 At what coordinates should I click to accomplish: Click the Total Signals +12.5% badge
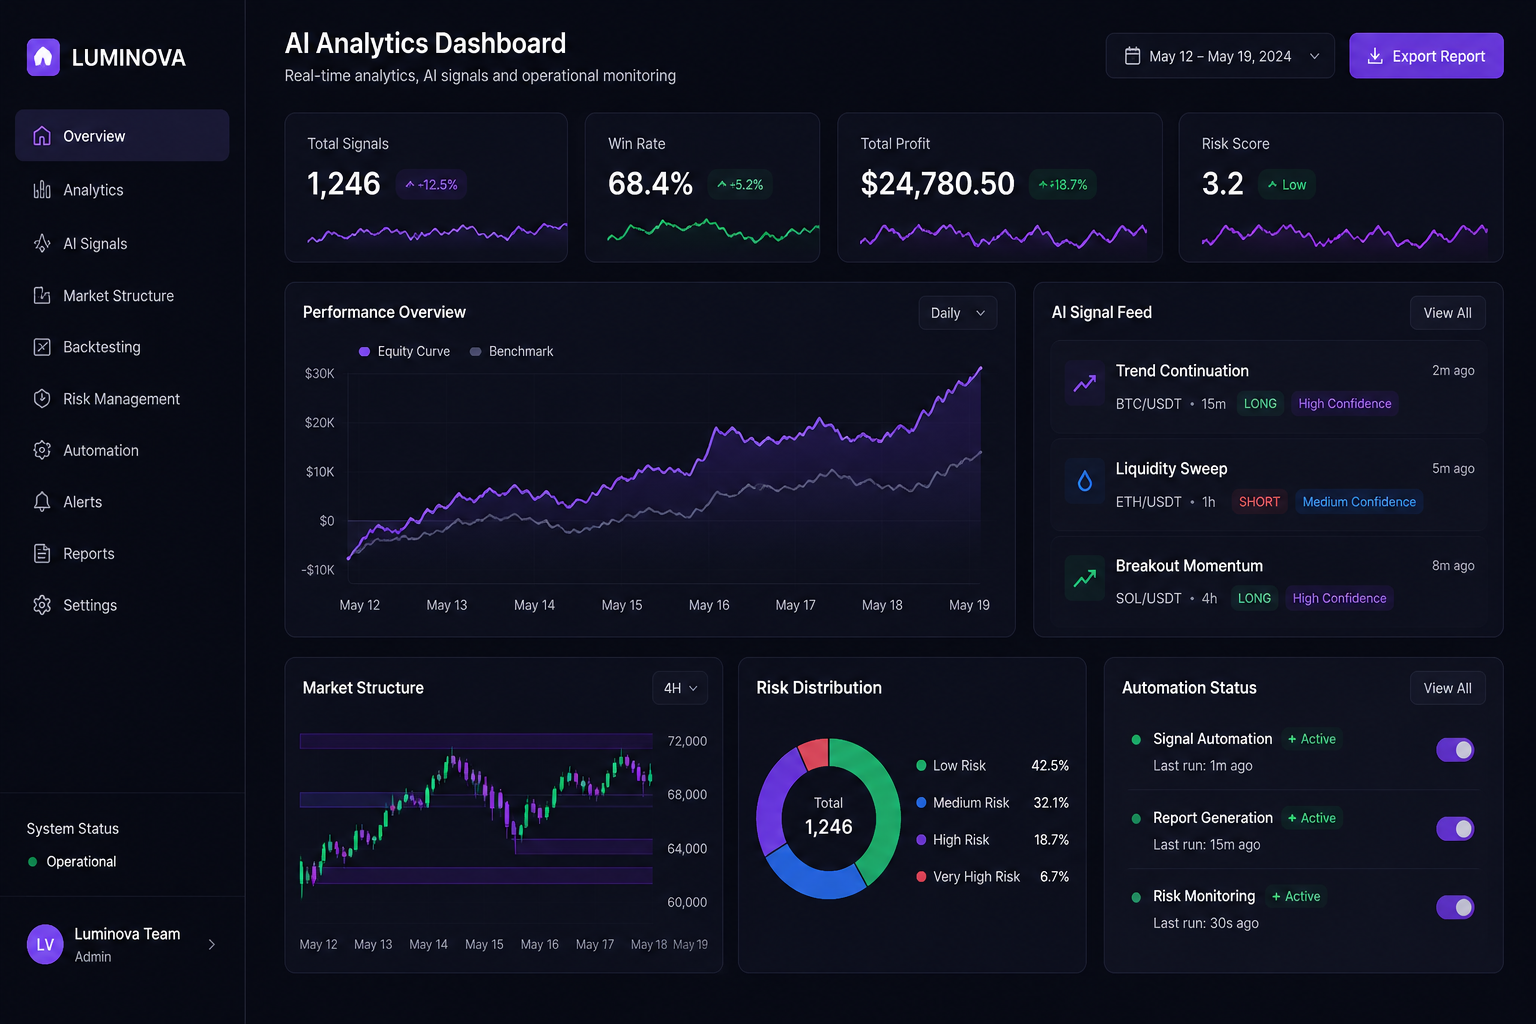coord(431,184)
